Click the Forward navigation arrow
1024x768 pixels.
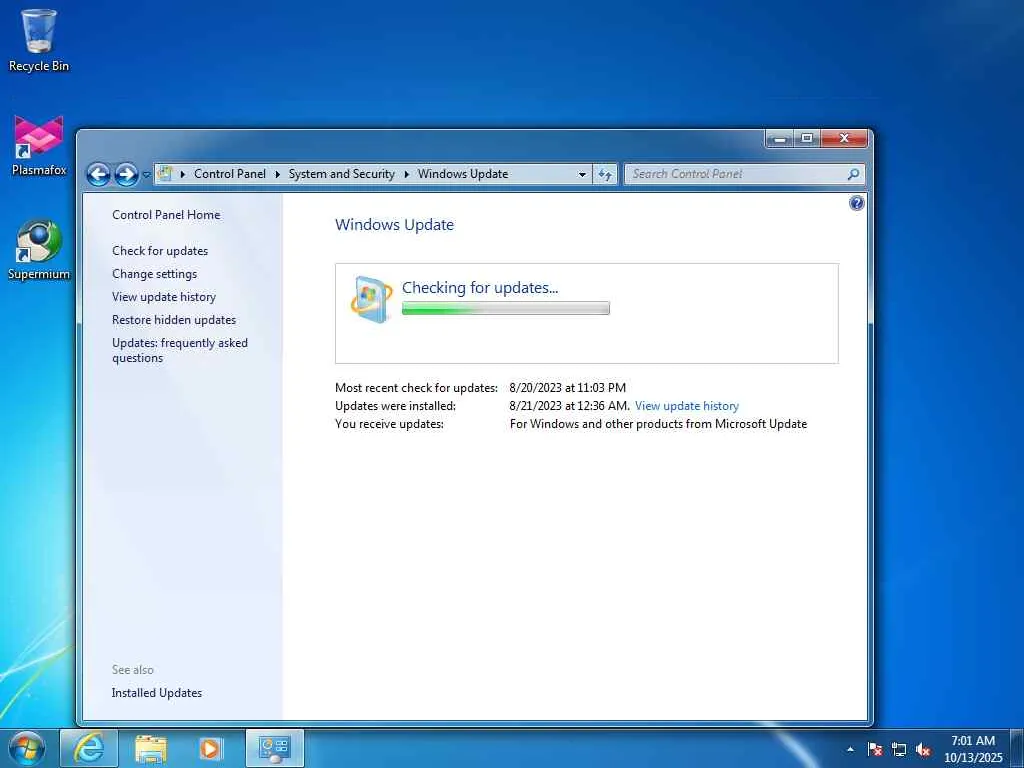coord(126,174)
